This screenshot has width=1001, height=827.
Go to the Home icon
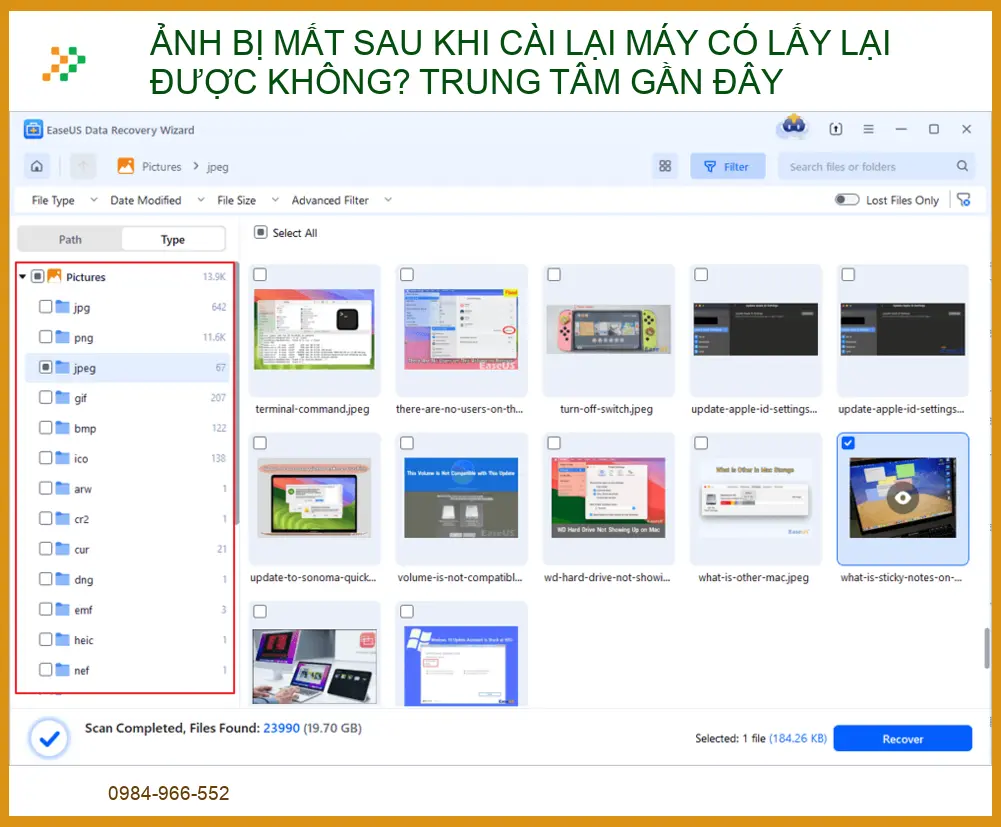[37, 167]
